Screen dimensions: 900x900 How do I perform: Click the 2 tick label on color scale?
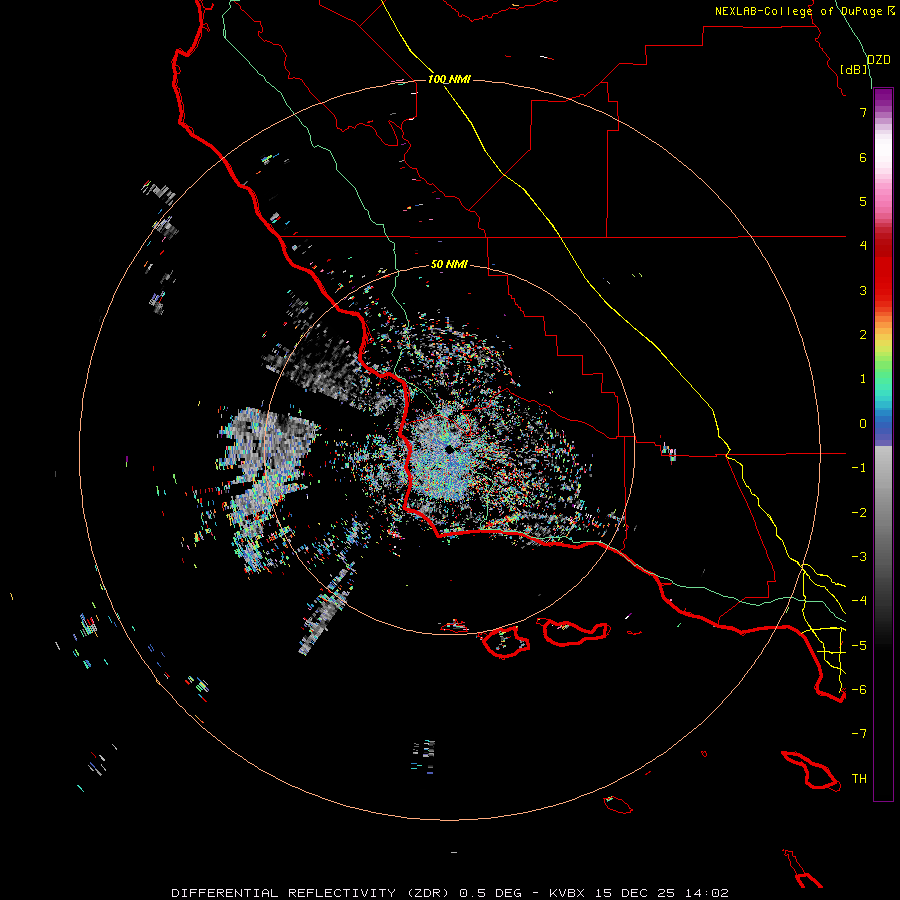coord(863,335)
